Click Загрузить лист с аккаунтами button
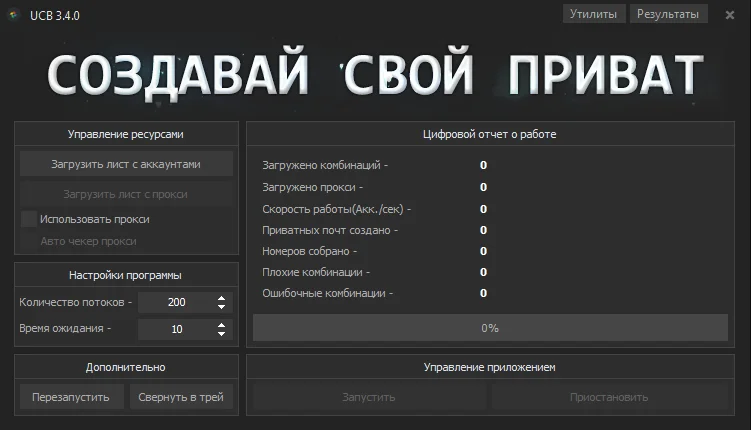751x430 pixels. 126,164
